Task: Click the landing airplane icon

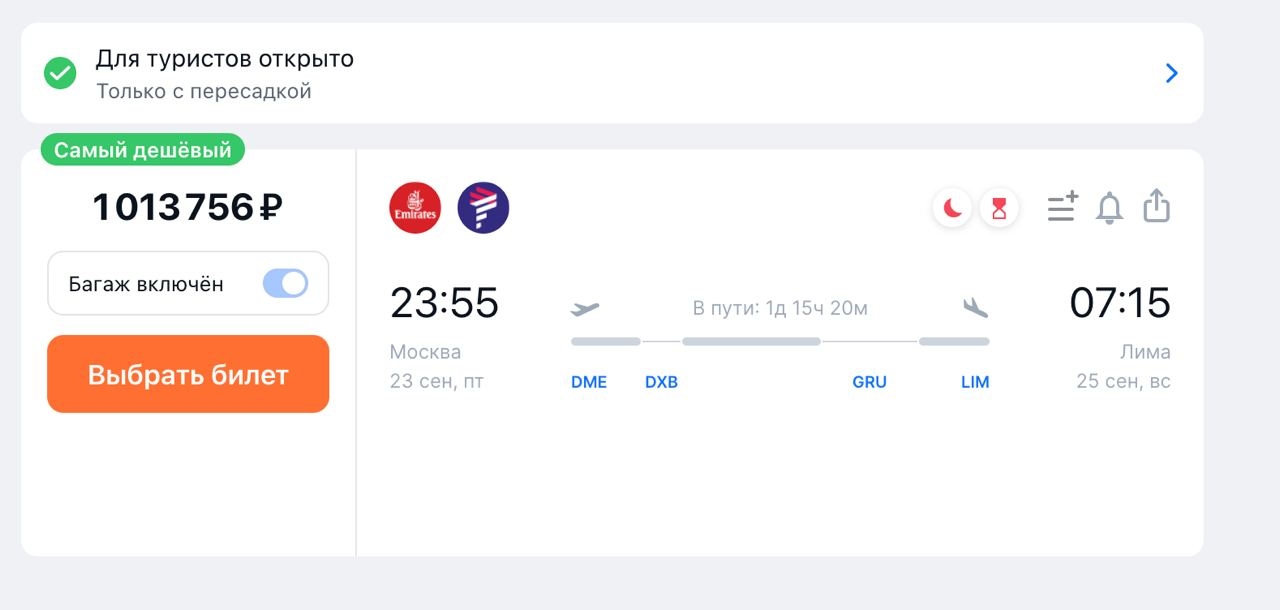Action: coord(975,308)
